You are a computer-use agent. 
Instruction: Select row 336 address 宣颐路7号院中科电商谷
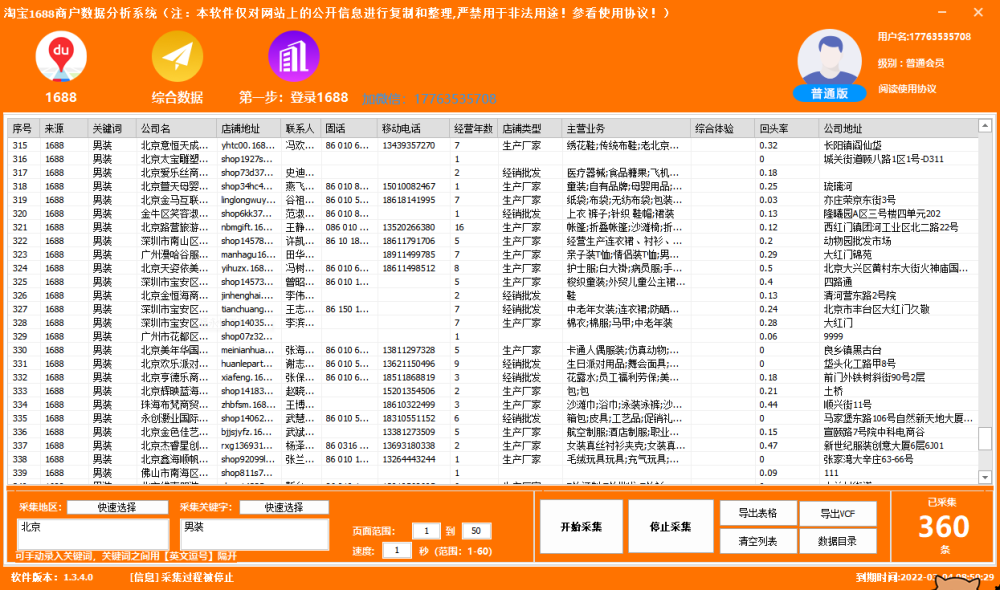874,432
